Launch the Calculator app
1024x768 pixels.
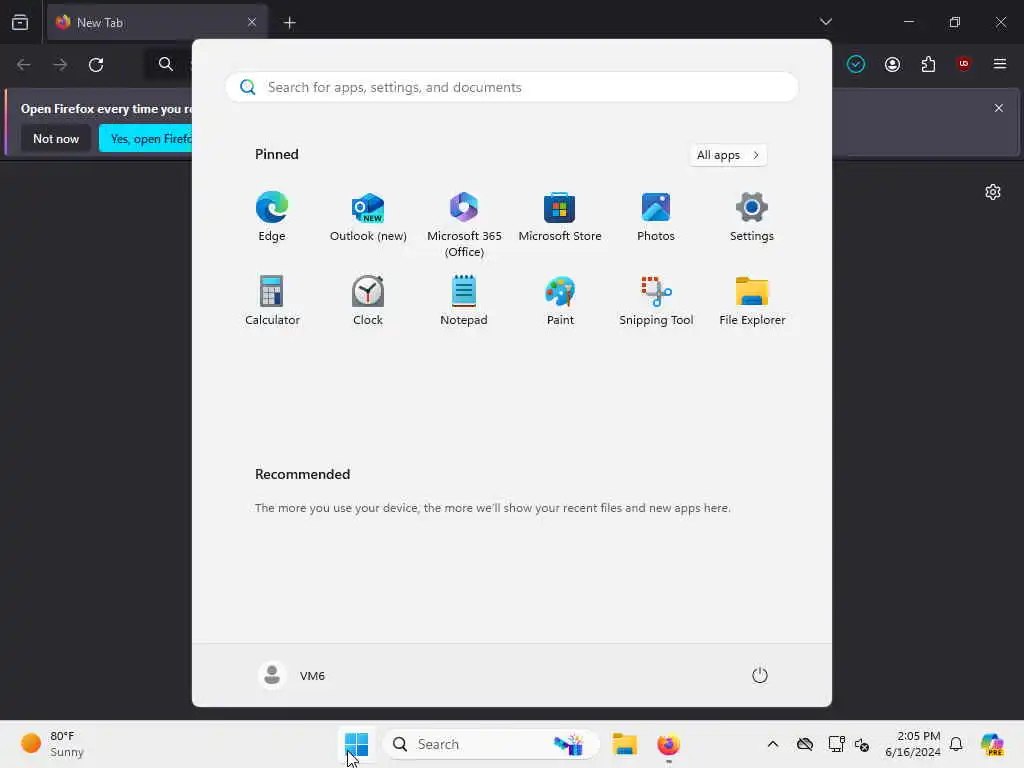[272, 300]
